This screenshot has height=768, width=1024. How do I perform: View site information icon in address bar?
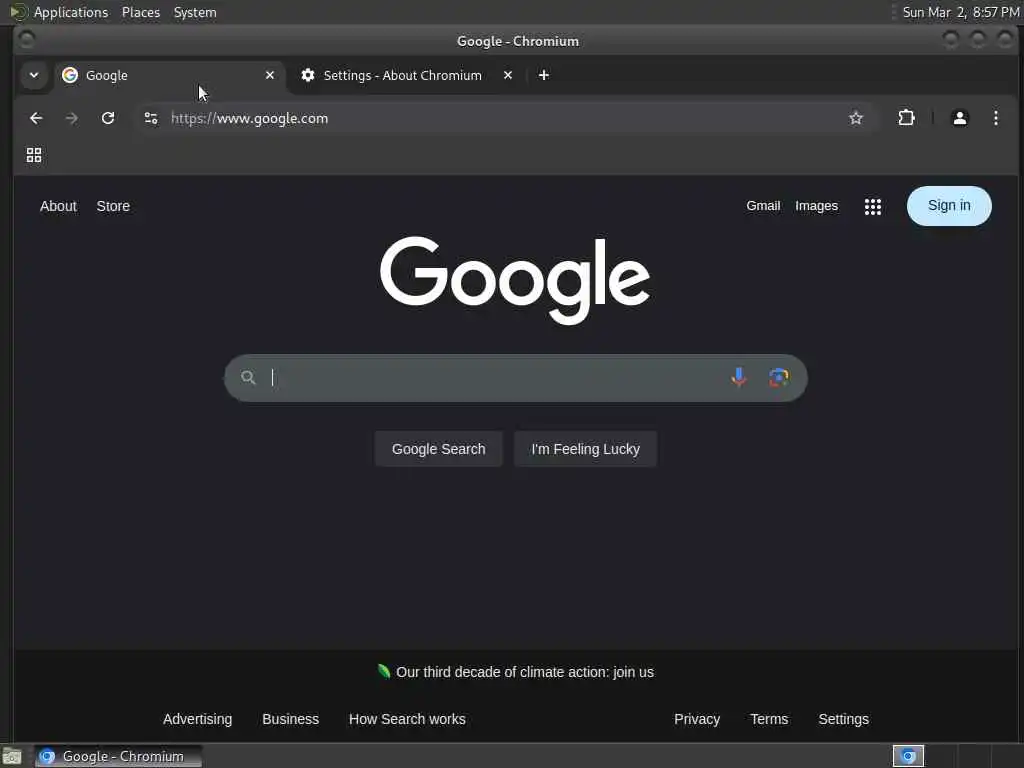click(x=151, y=118)
